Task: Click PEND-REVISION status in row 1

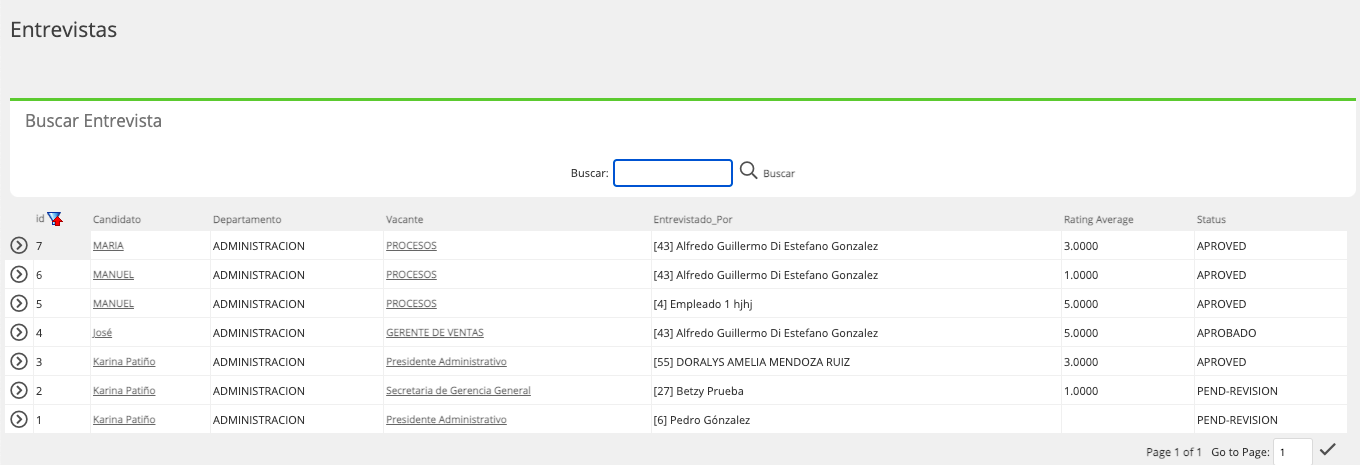Action: tap(1237, 420)
